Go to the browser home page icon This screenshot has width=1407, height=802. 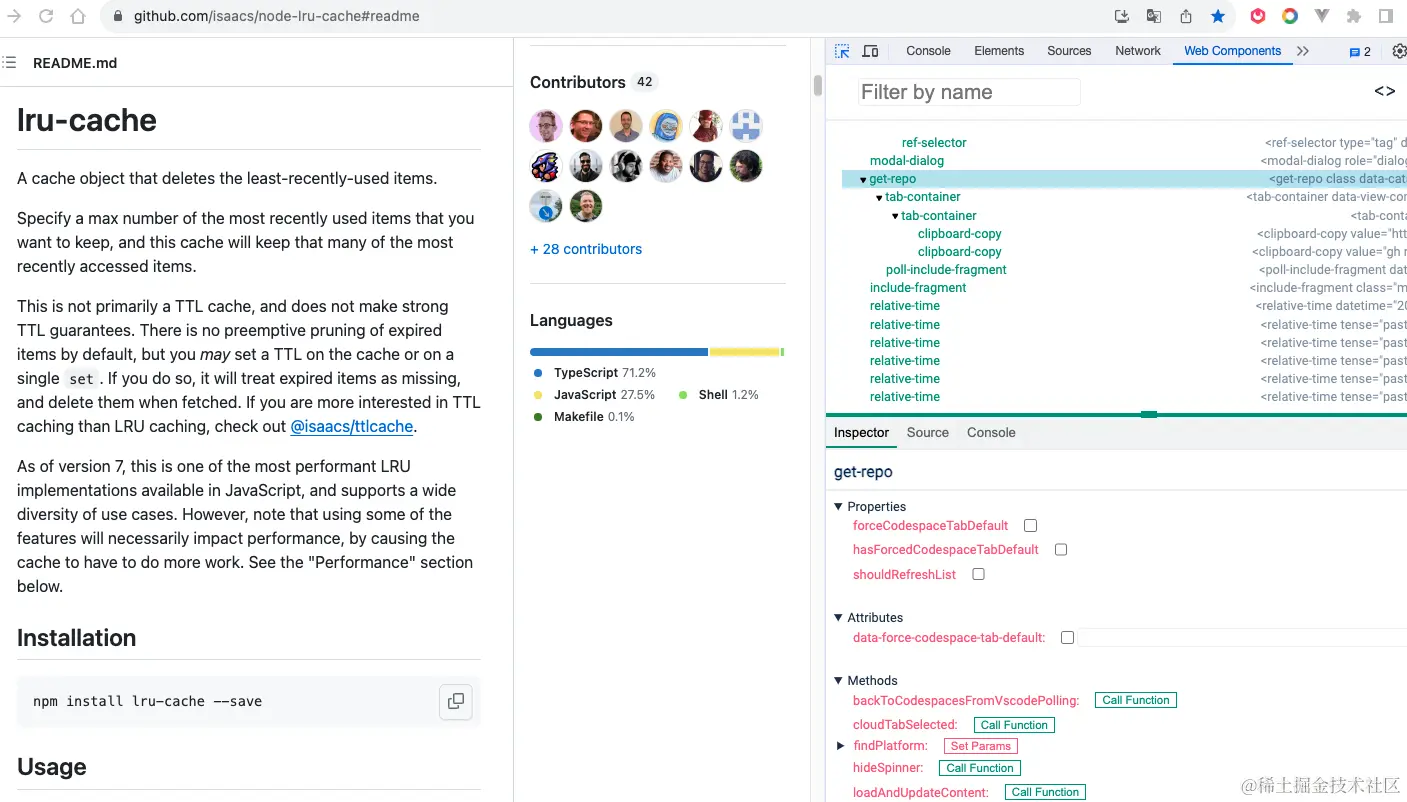coord(78,16)
